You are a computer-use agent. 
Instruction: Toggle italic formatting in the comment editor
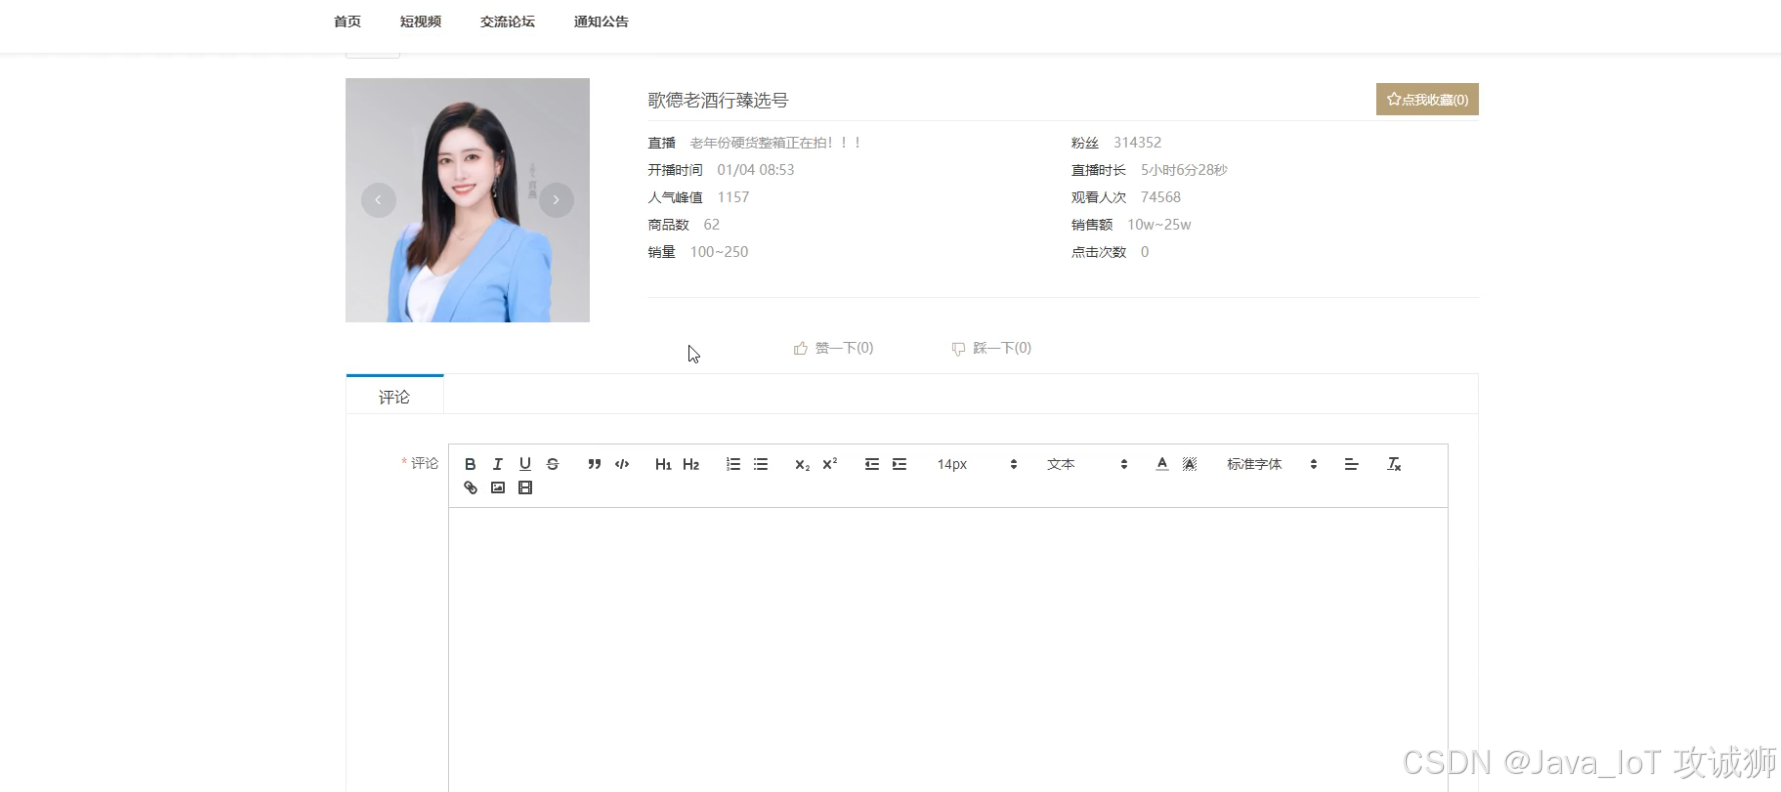[x=497, y=464]
